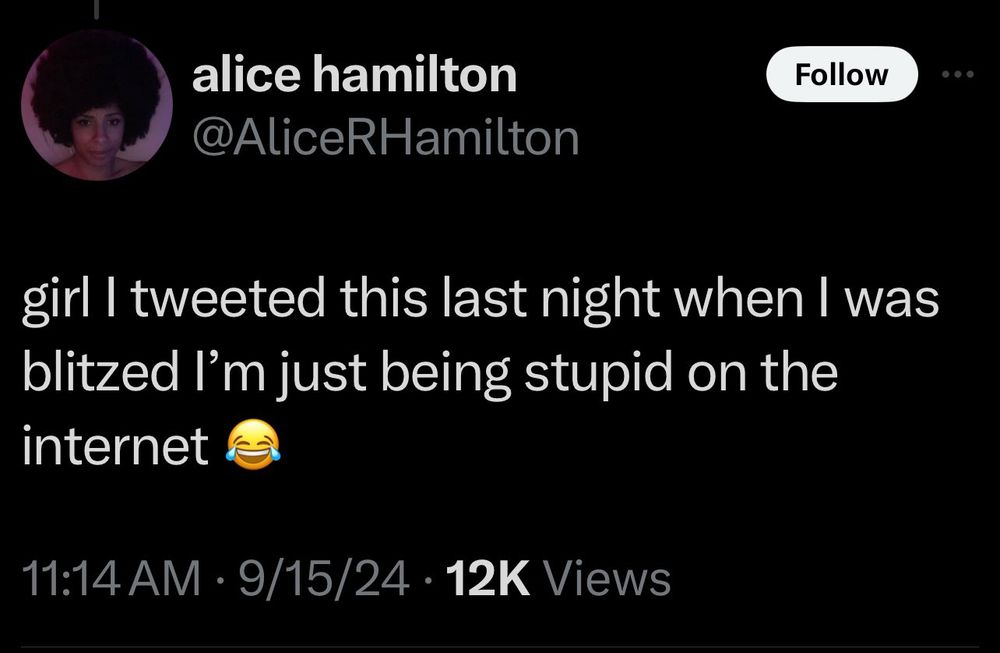Click the Follow button
The height and width of the screenshot is (653, 1000).
[x=842, y=73]
